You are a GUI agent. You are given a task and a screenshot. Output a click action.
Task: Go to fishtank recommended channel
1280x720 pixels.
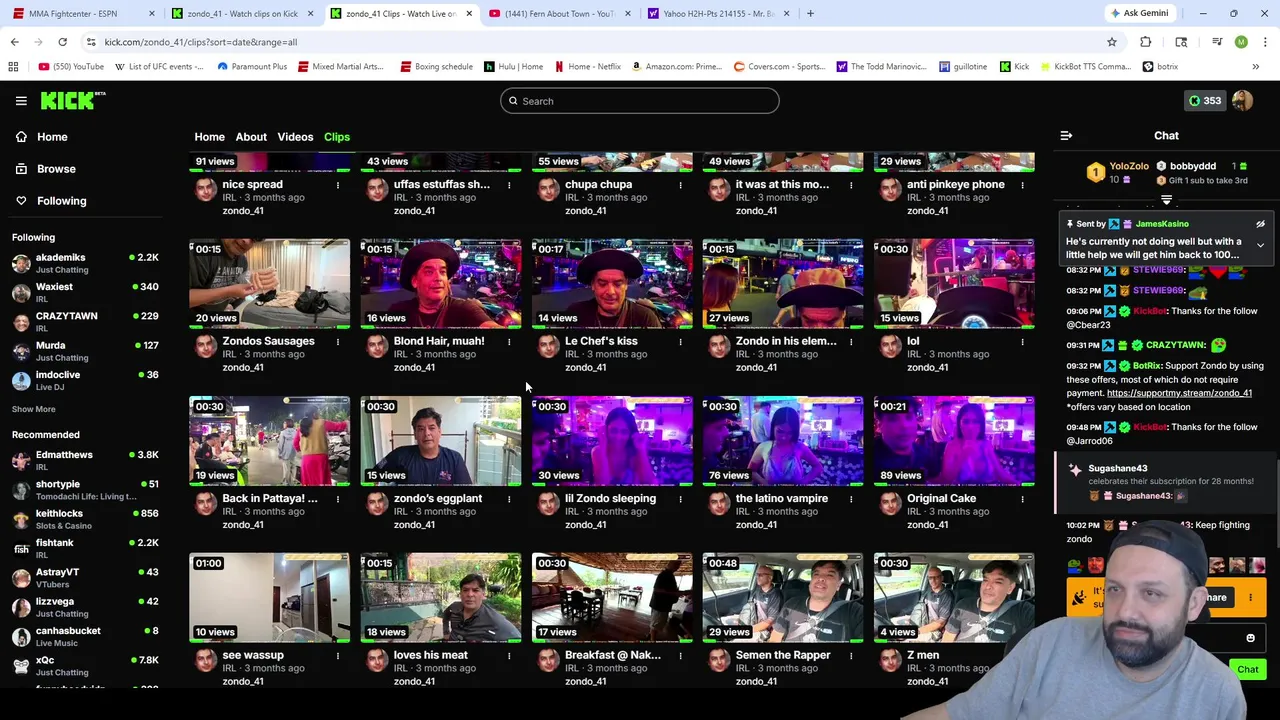(x=84, y=548)
